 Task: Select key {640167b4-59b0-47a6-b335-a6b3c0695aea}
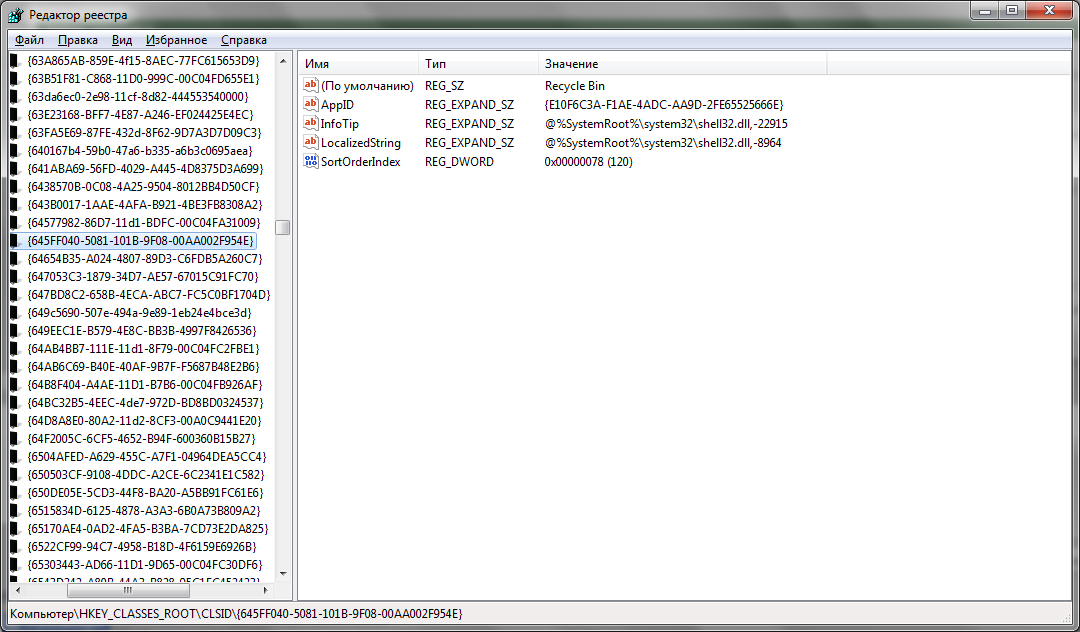click(140, 150)
